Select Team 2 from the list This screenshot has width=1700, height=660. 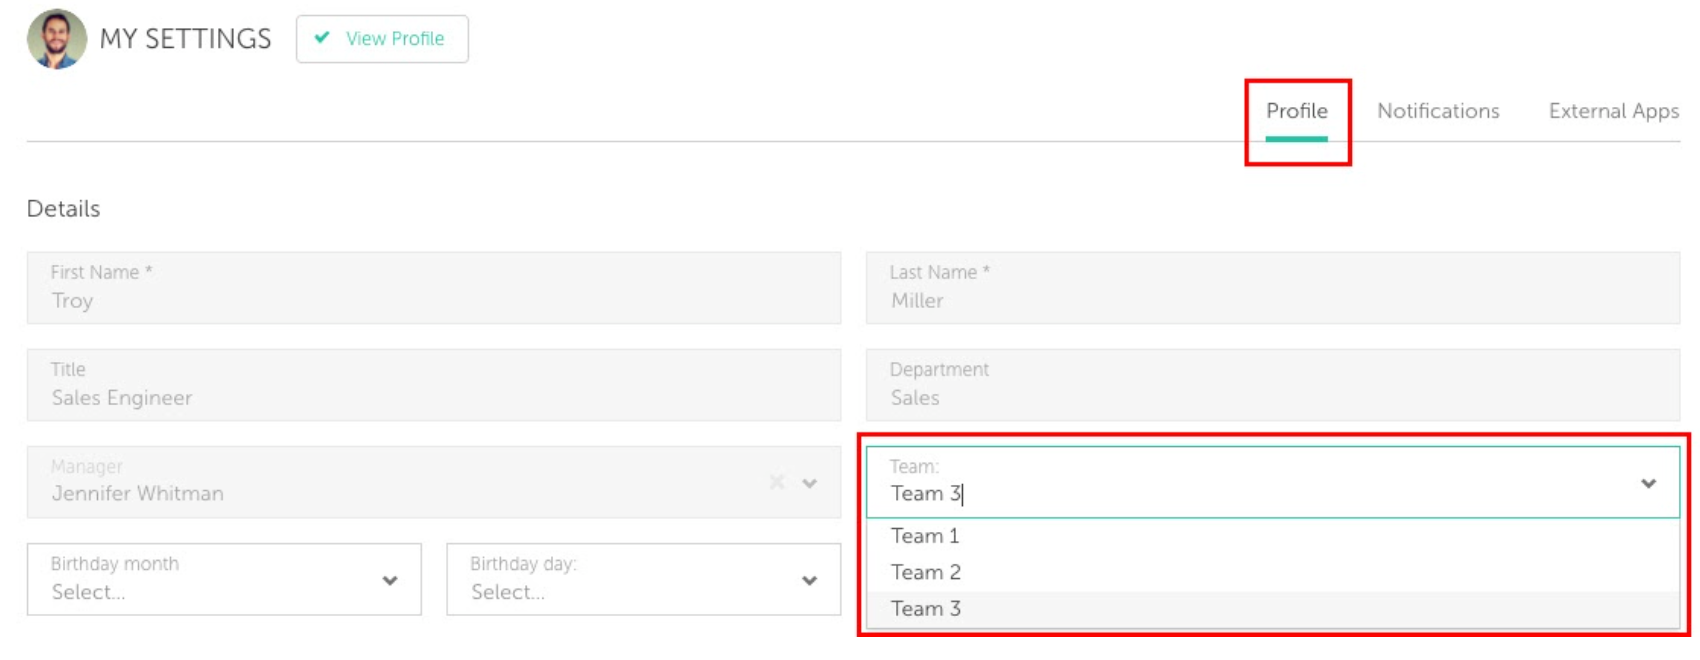1272,572
